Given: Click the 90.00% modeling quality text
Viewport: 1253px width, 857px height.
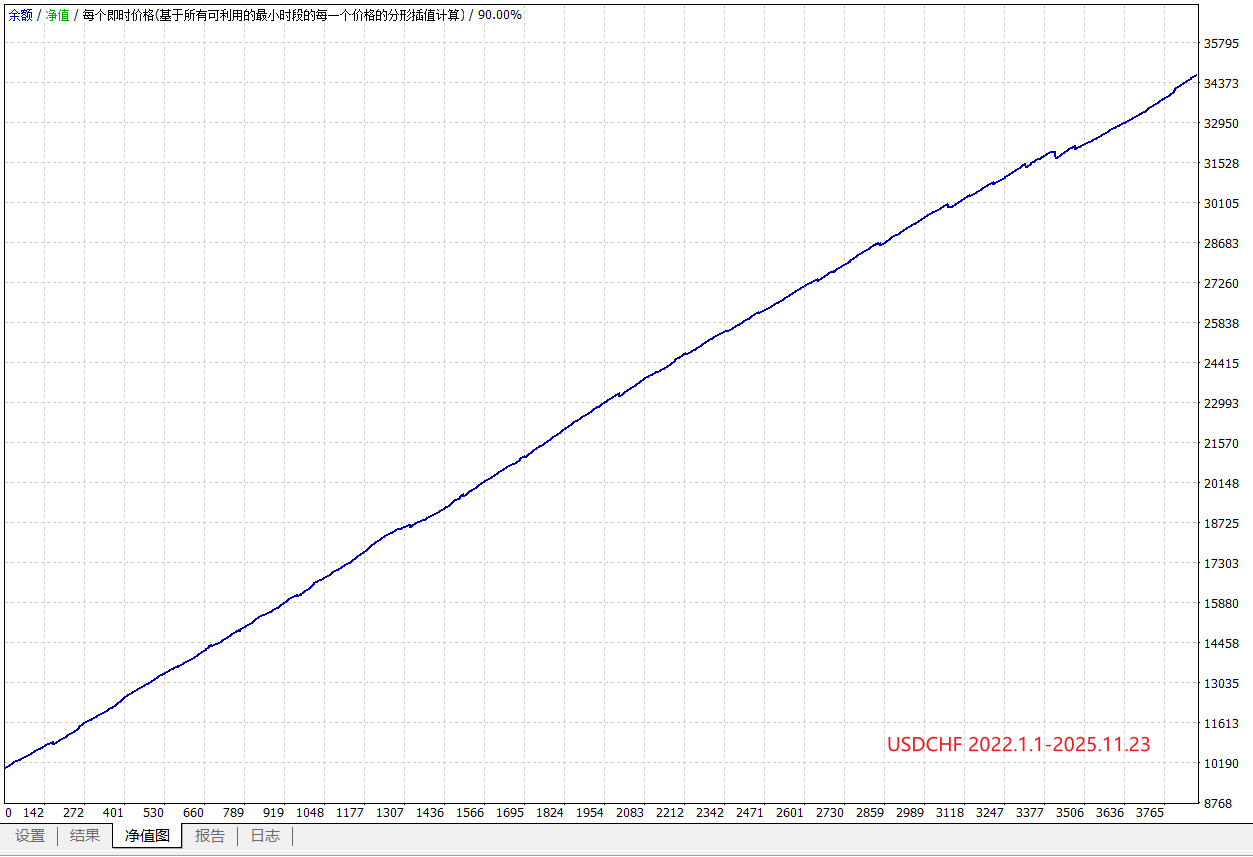Looking at the screenshot, I should 499,15.
